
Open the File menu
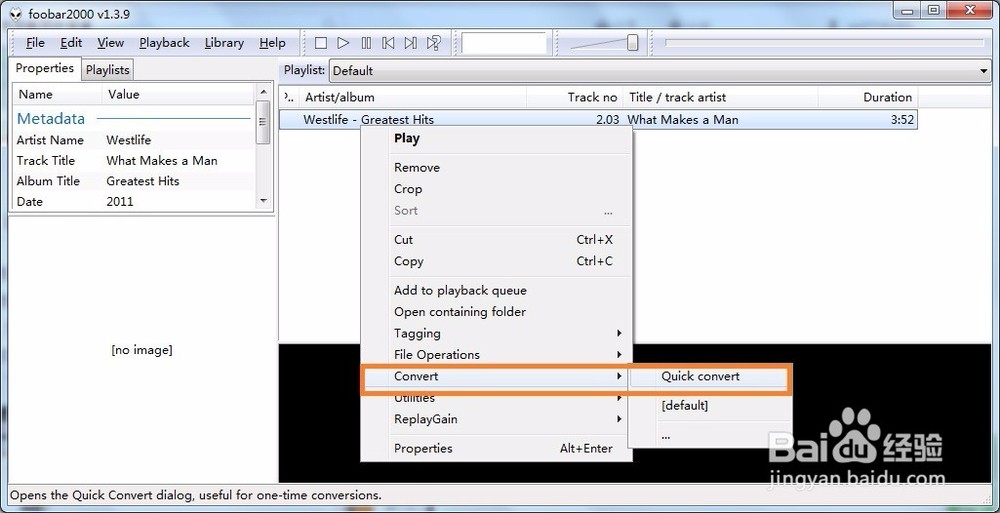click(x=35, y=43)
